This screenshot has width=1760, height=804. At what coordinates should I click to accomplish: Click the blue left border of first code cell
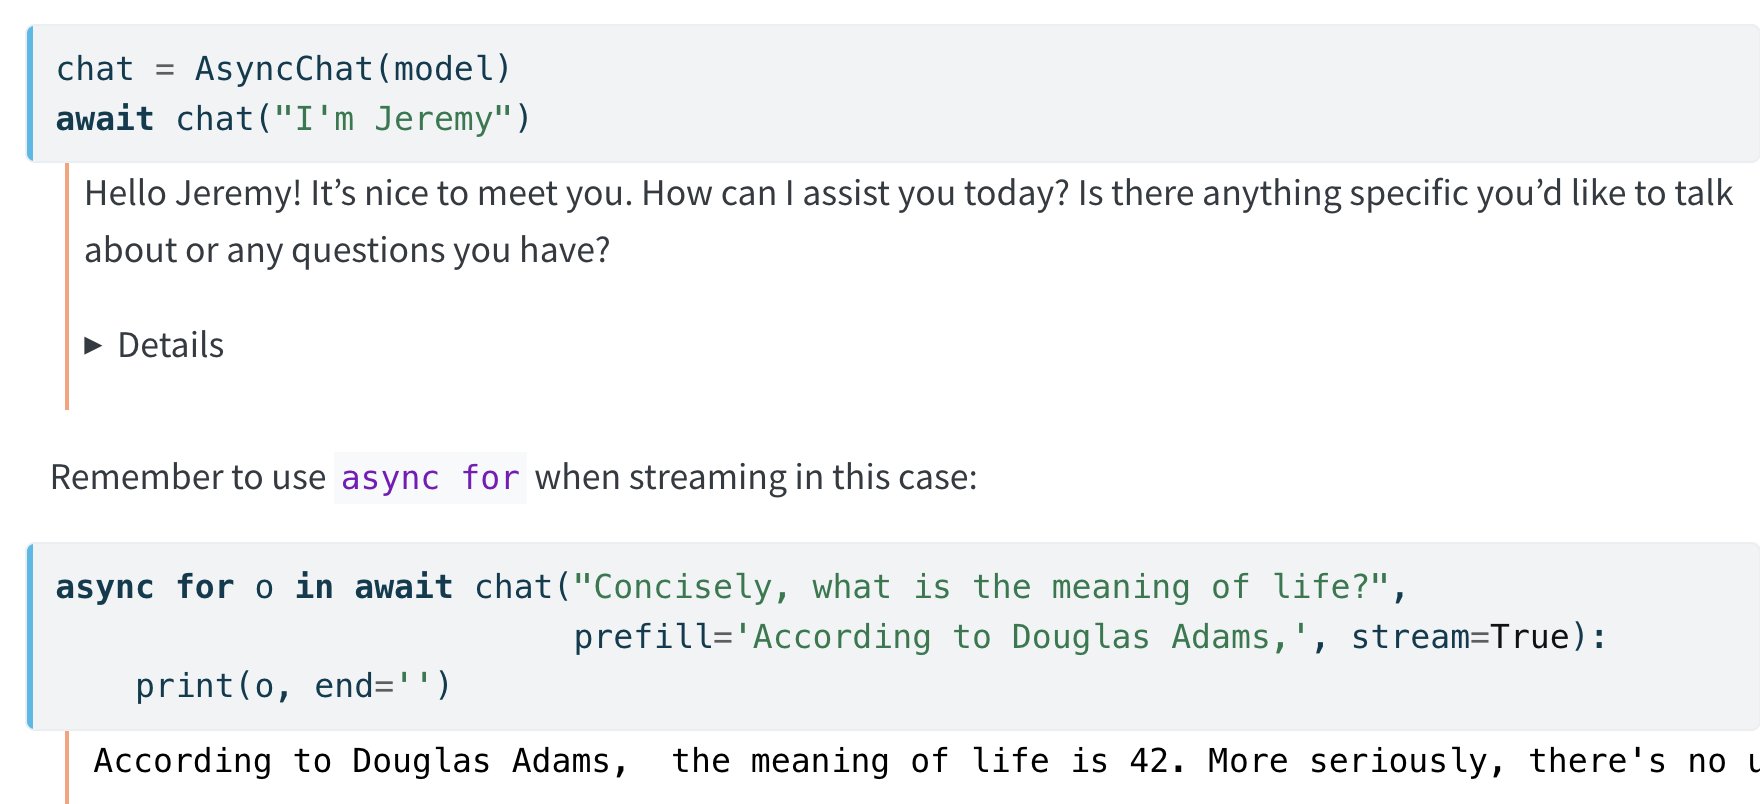coord(29,93)
